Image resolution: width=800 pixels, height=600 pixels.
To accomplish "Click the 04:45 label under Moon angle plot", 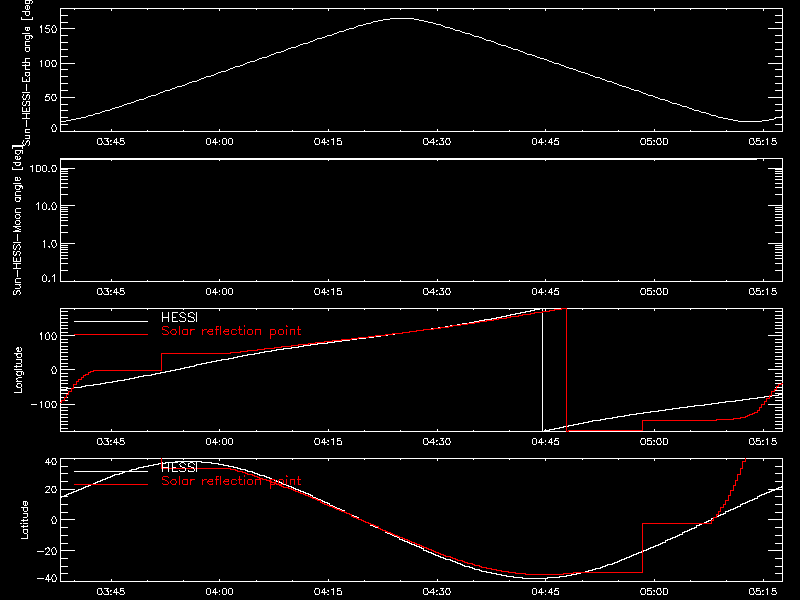I will click(x=545, y=292).
